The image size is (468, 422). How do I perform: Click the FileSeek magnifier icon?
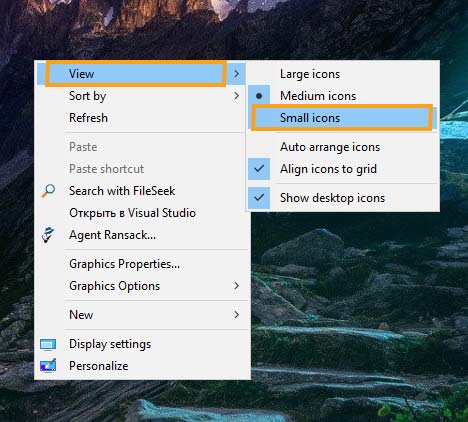click(48, 191)
